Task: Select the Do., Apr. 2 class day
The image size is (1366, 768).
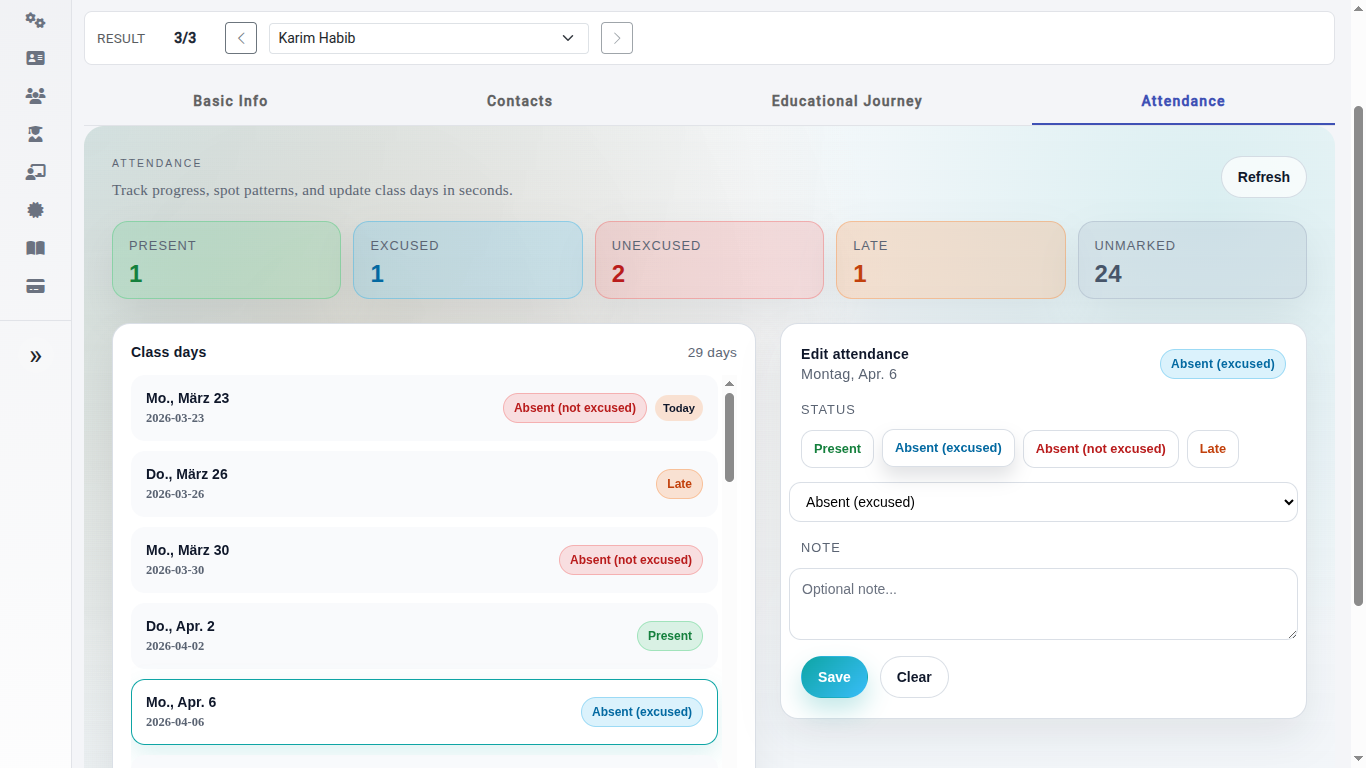Action: 424,636
